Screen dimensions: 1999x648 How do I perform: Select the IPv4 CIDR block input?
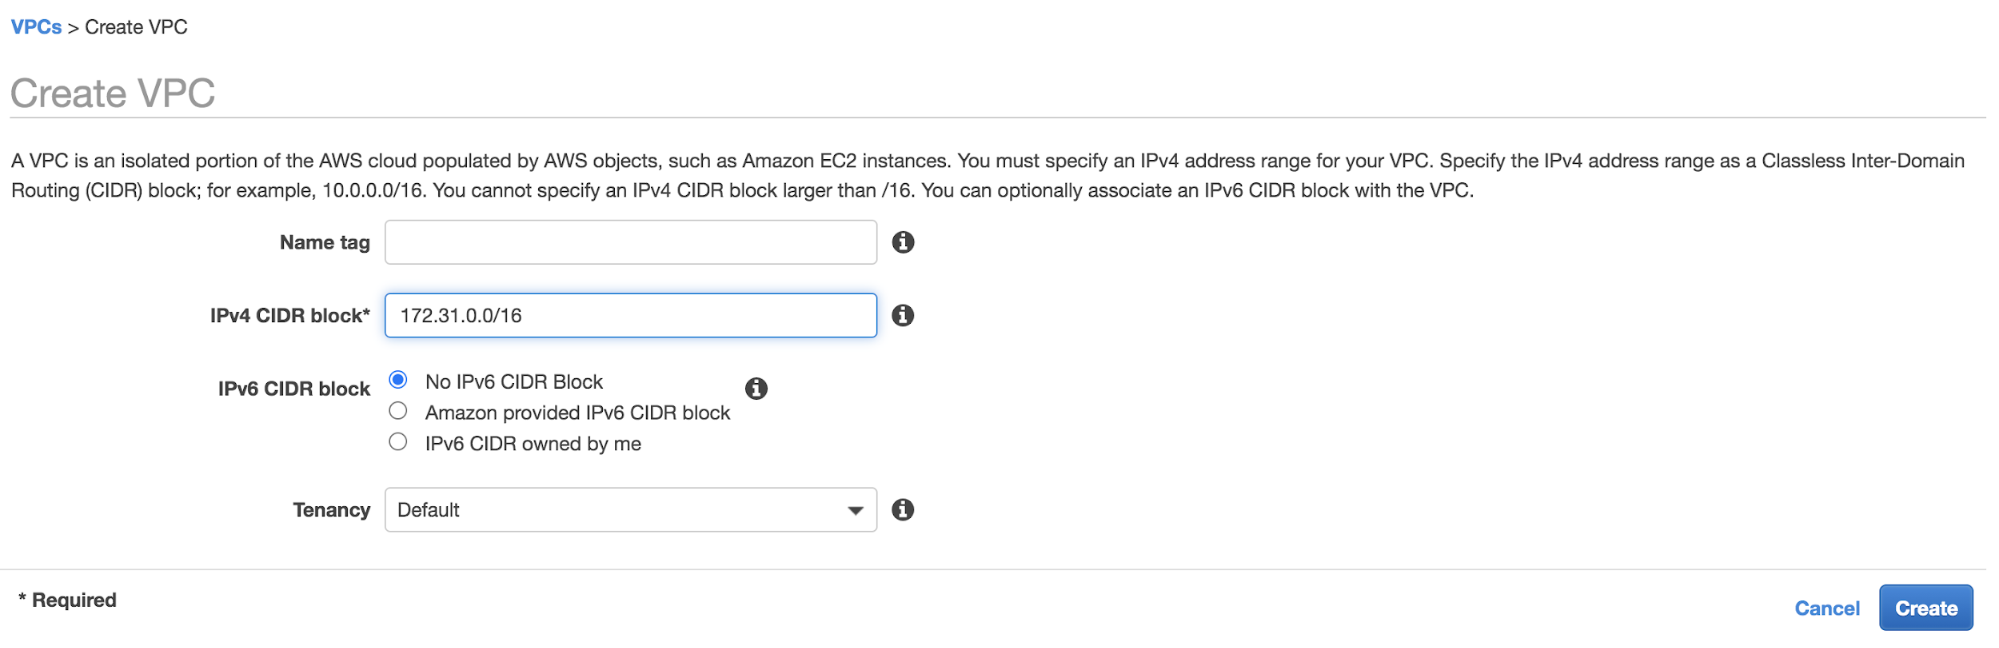(x=630, y=315)
